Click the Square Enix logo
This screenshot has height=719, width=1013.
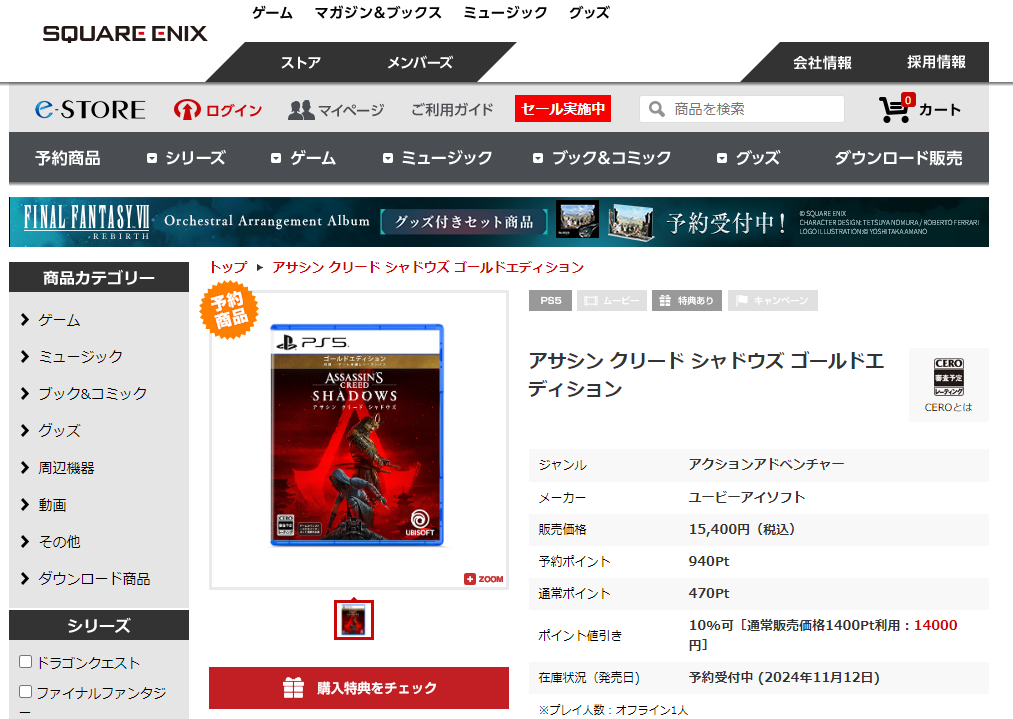click(x=125, y=34)
